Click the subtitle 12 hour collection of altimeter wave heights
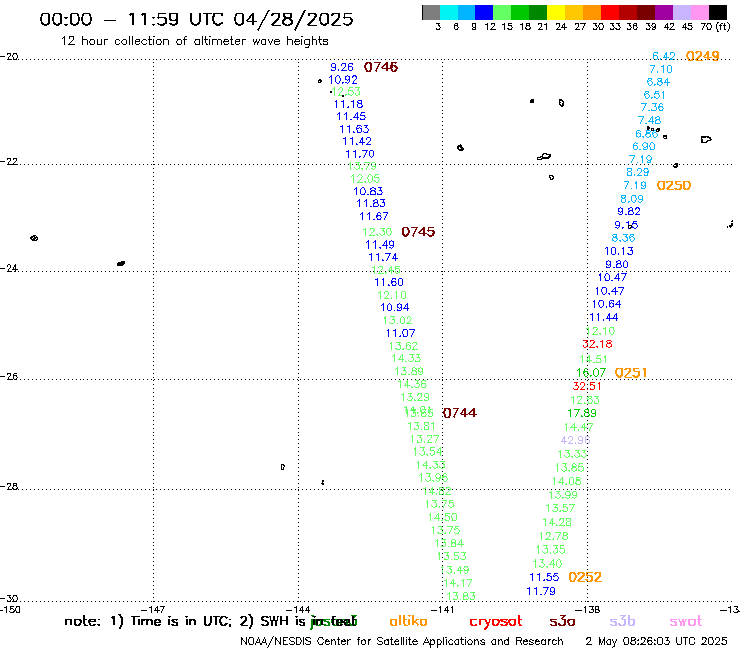Image resolution: width=740 pixels, height=650 pixels. [194, 41]
